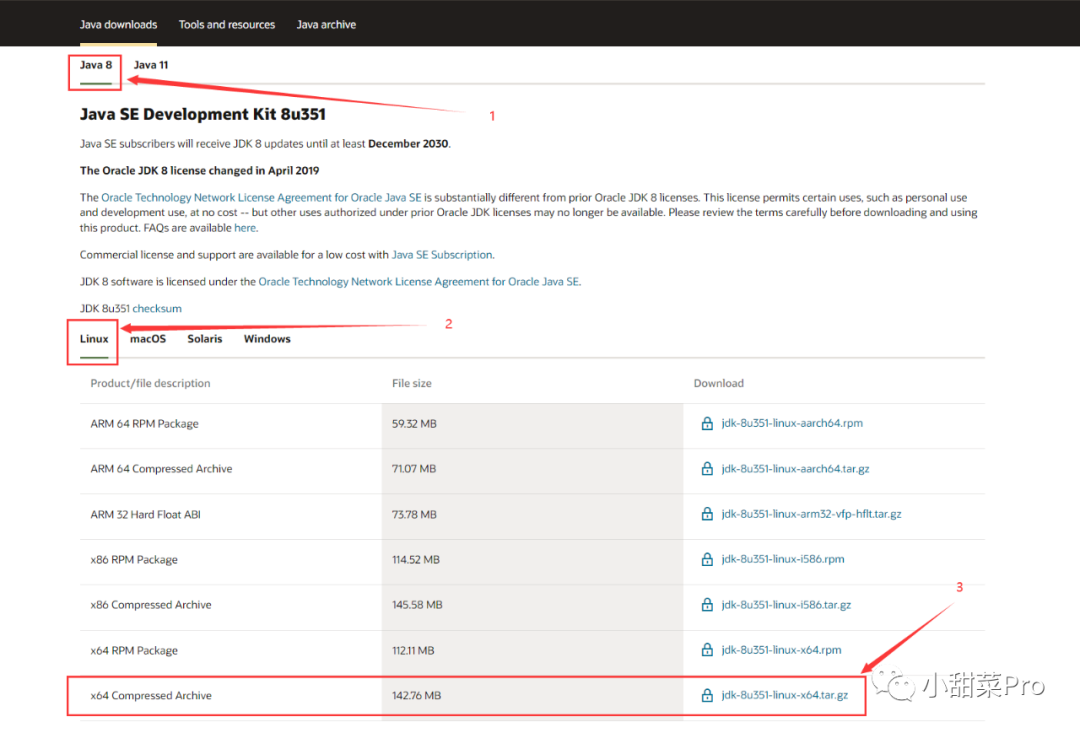Select the Java 8 tab
This screenshot has height=733, width=1080.
coord(96,65)
